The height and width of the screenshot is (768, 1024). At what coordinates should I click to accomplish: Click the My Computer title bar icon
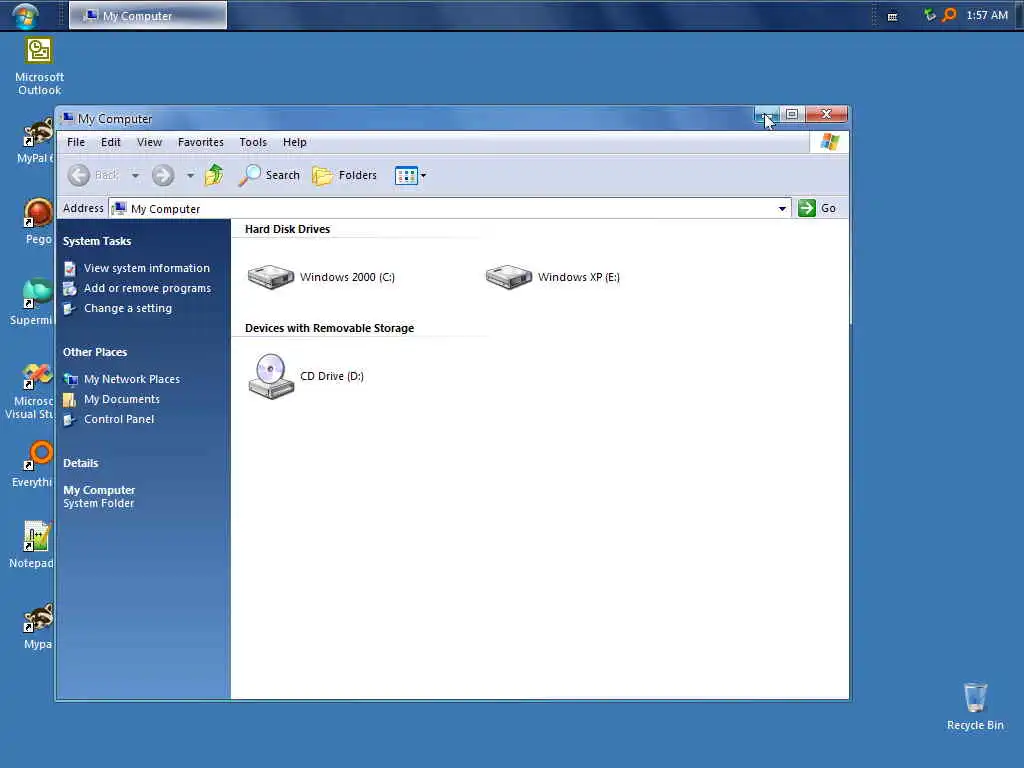point(67,118)
